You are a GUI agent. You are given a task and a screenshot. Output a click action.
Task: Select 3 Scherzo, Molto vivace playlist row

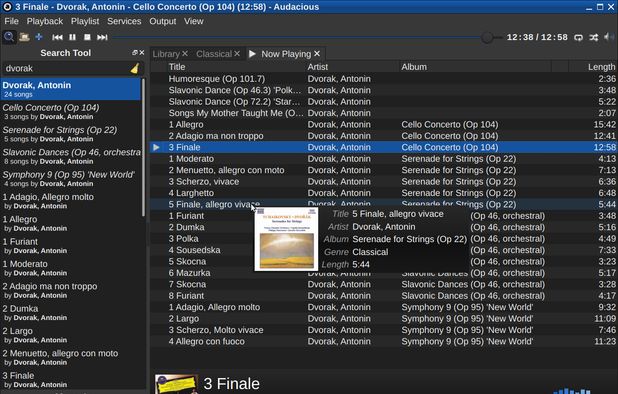pos(384,330)
